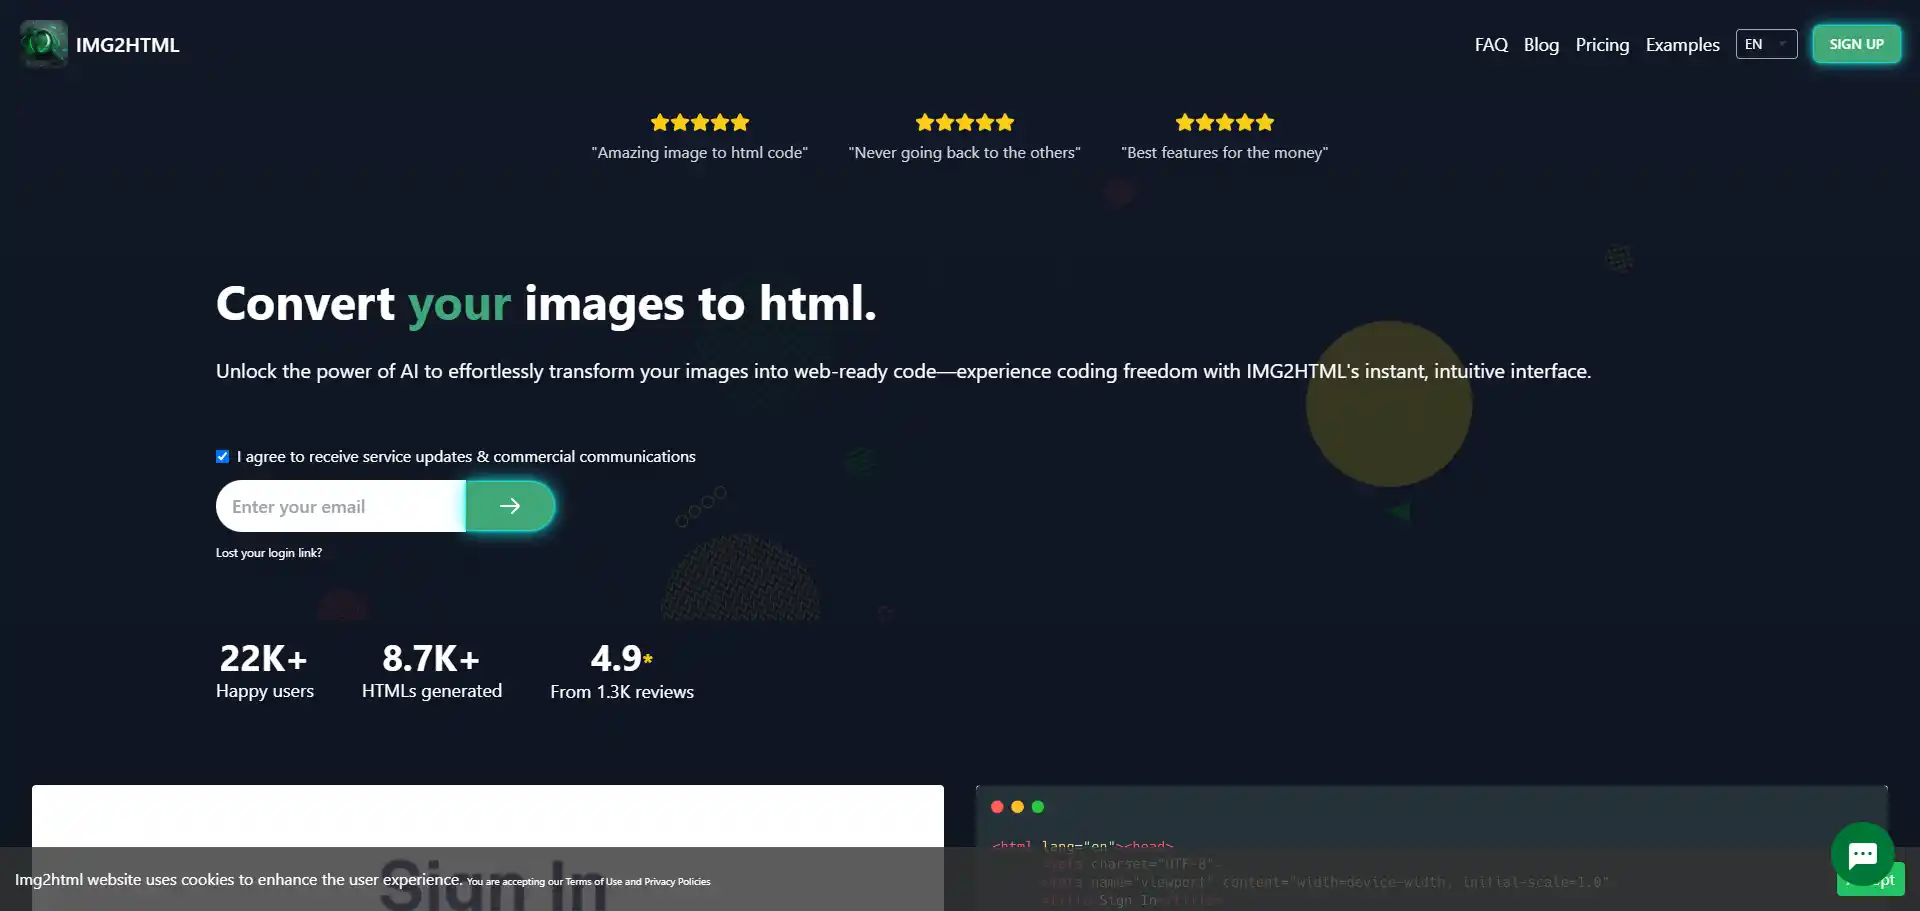The height and width of the screenshot is (911, 1920).
Task: Click the code window's green dot
Action: (1037, 807)
